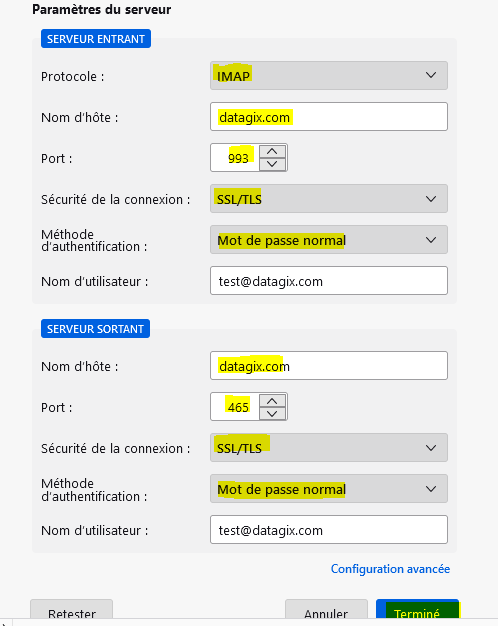Click the SERVEUR ENTRANT label
This screenshot has width=498, height=626.
click(x=96, y=39)
